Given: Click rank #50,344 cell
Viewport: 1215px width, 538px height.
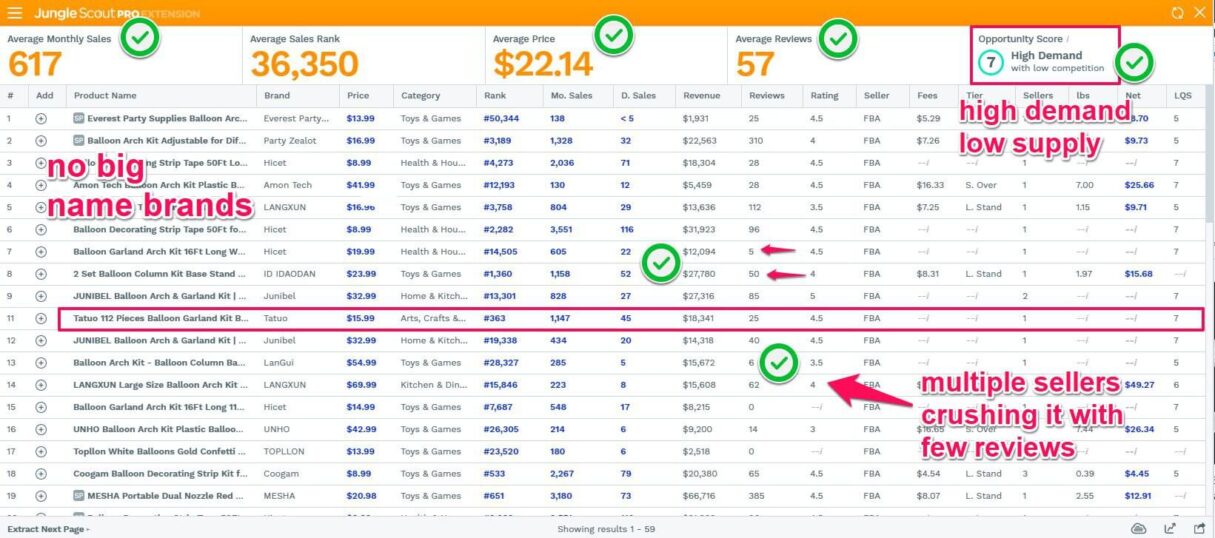Looking at the screenshot, I should point(503,118).
